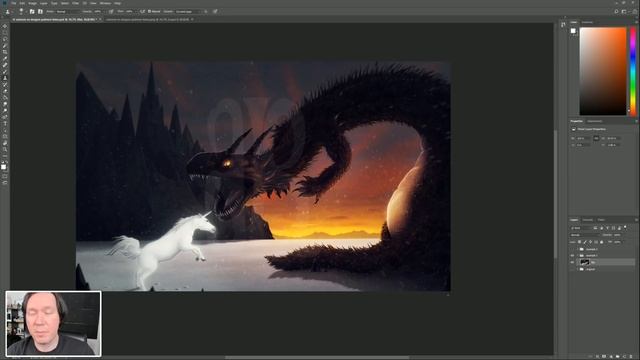Image resolution: width=640 pixels, height=360 pixels.
Task: Toggle pressure for opacity icon
Action: 111,11
